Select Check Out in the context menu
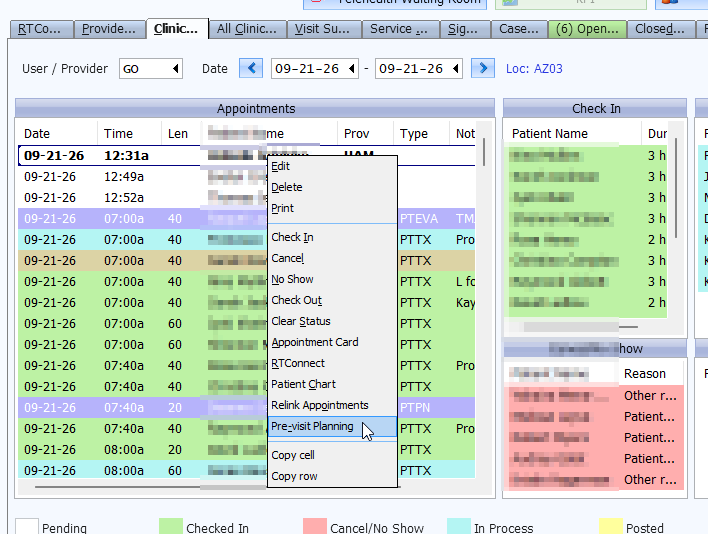 tap(332, 300)
